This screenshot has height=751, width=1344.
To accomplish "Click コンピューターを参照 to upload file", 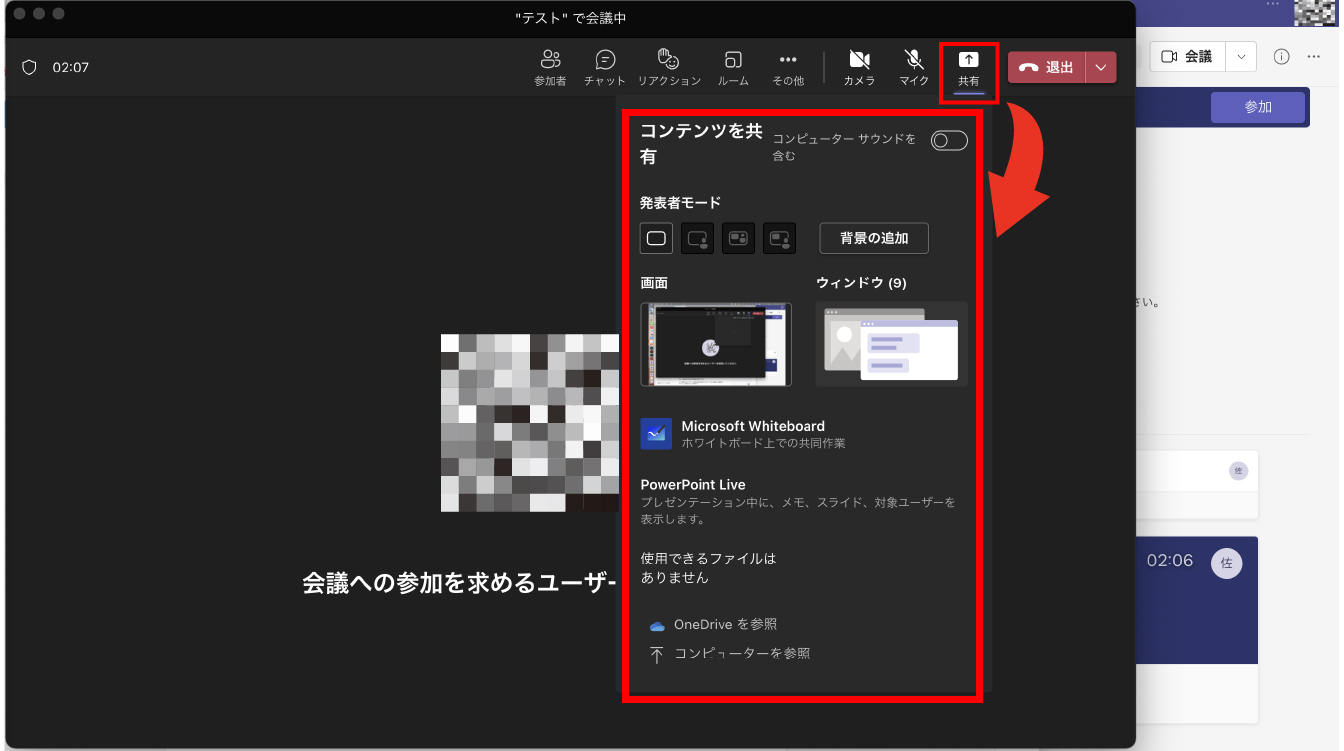I will click(x=740, y=654).
